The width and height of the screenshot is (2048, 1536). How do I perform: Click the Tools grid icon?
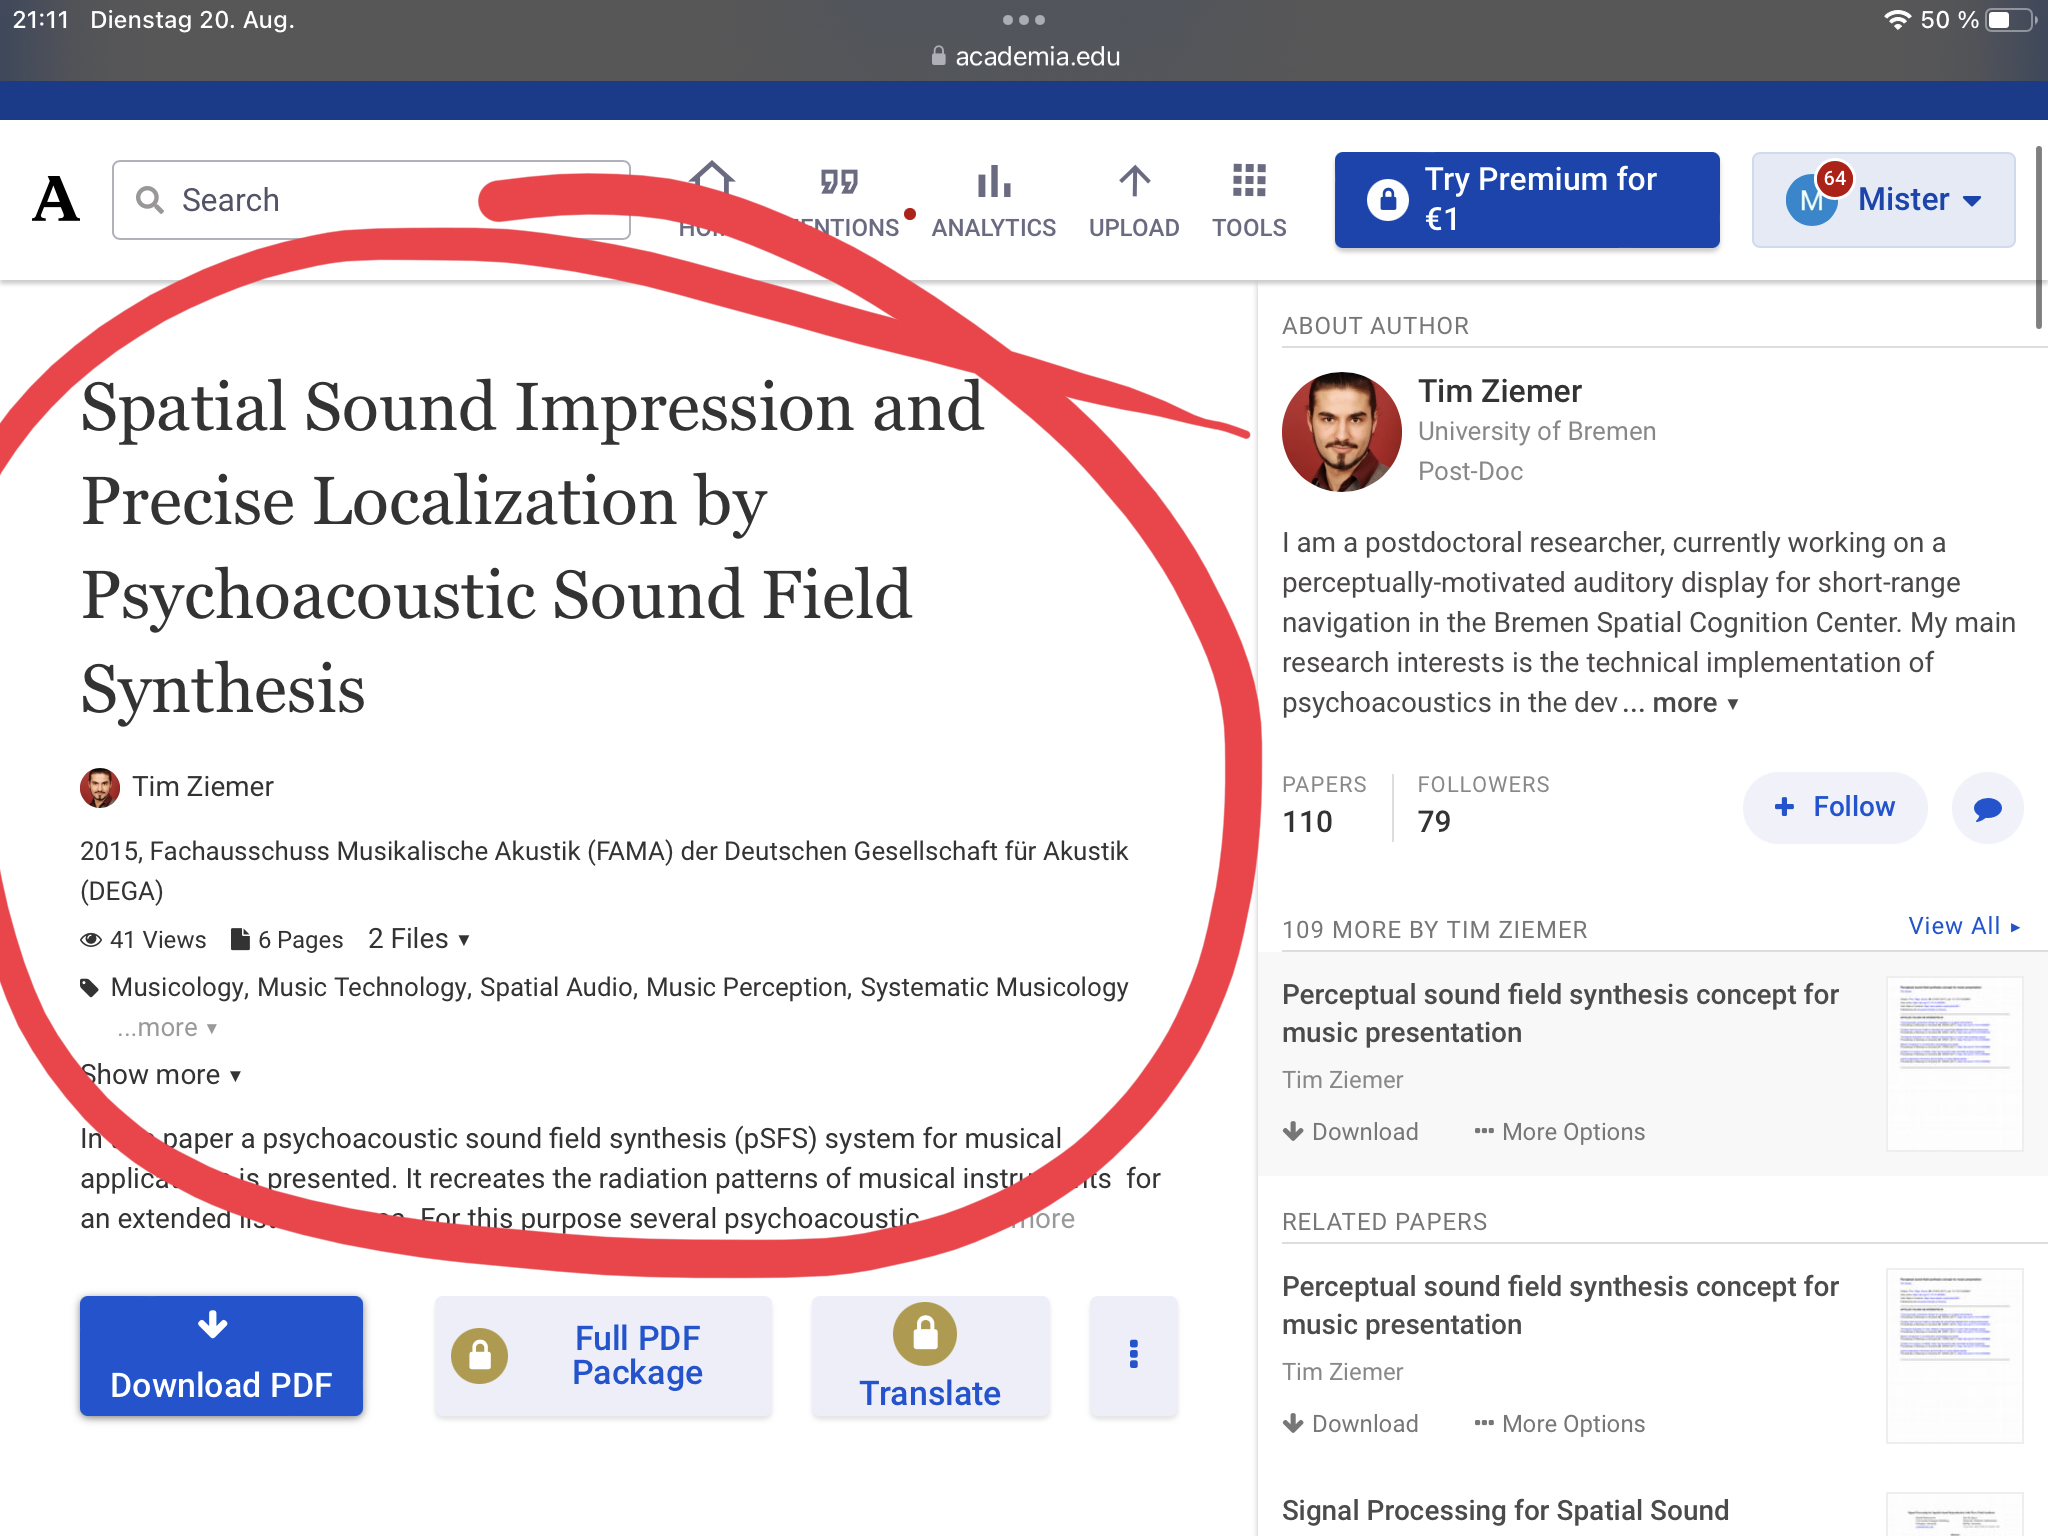(x=1249, y=181)
